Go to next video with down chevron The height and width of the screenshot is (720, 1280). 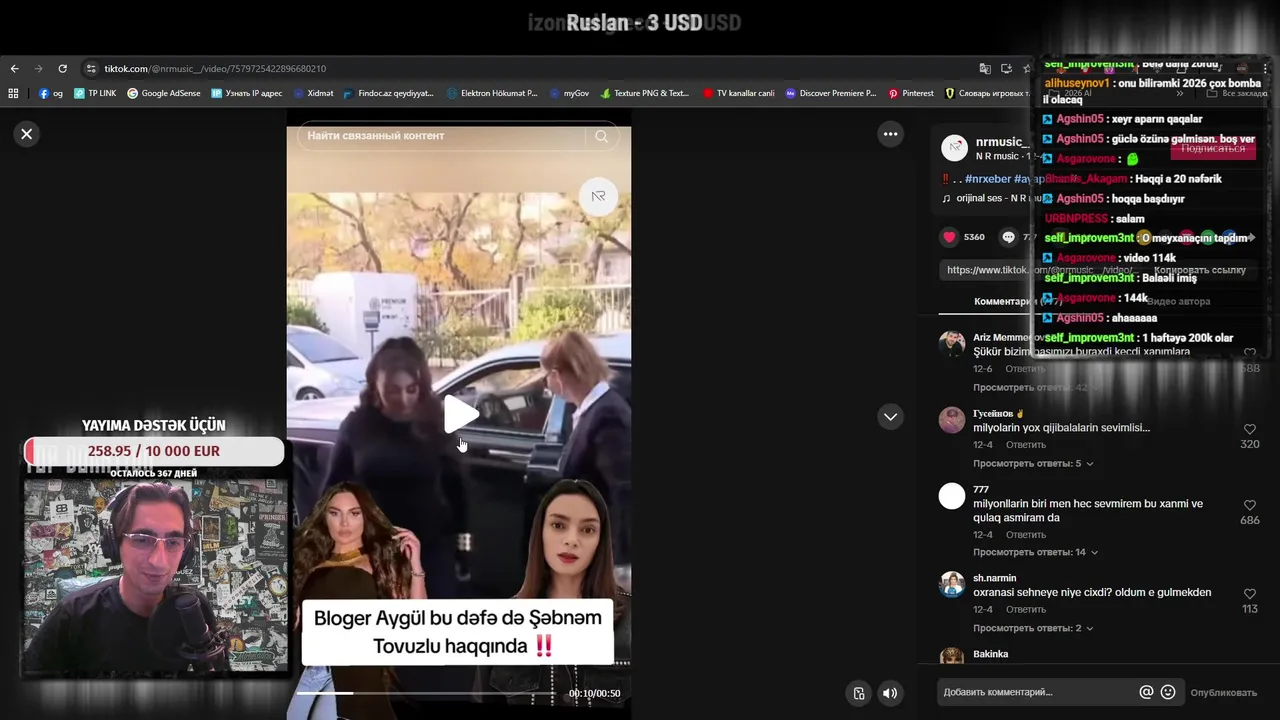click(890, 417)
